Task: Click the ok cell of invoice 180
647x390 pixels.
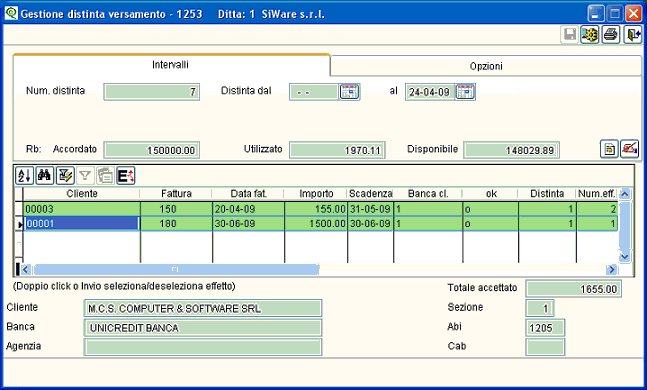Action: pyautogui.click(x=490, y=224)
